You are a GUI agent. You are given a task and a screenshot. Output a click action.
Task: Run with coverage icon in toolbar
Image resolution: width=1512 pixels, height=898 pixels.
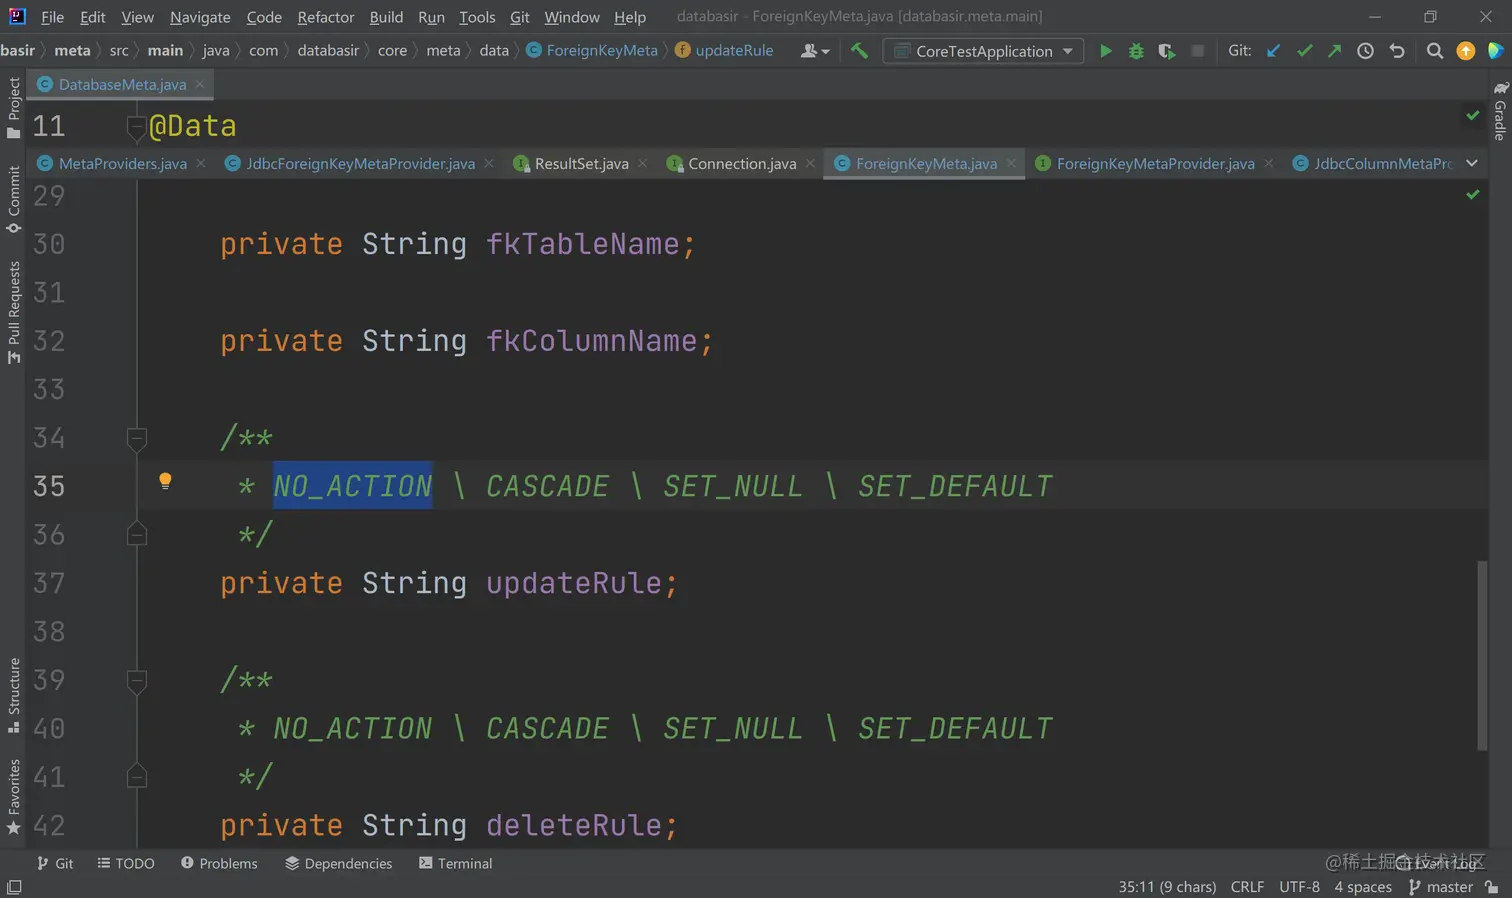[1166, 50]
